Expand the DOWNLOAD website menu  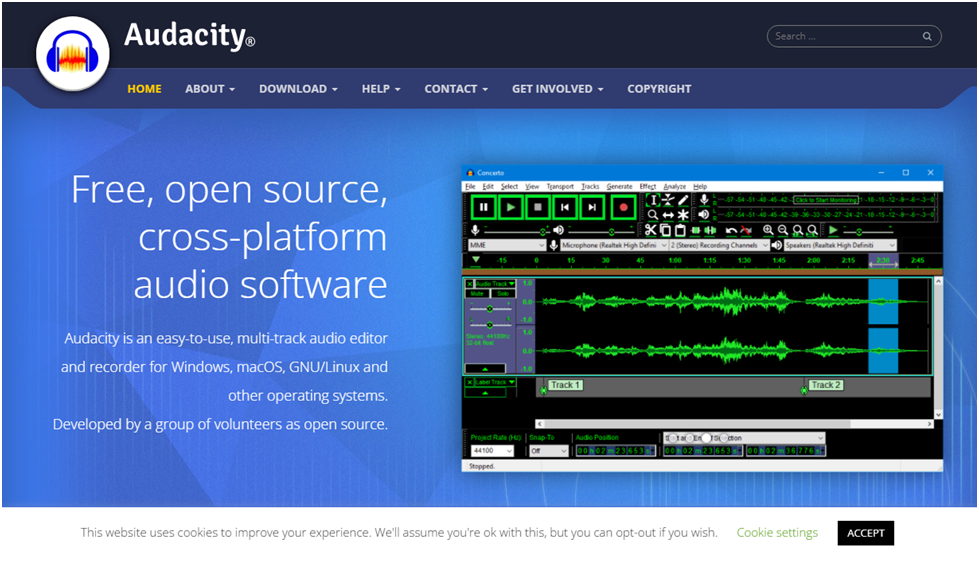[x=298, y=89]
